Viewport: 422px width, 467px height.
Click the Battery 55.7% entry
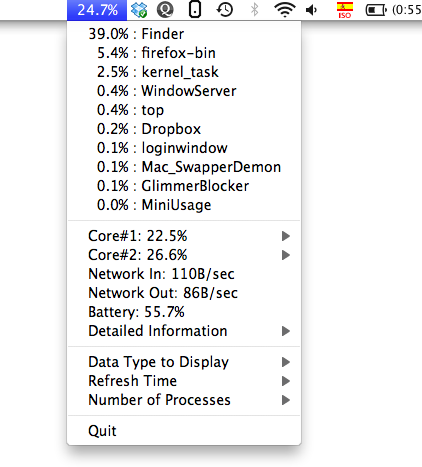click(184, 312)
